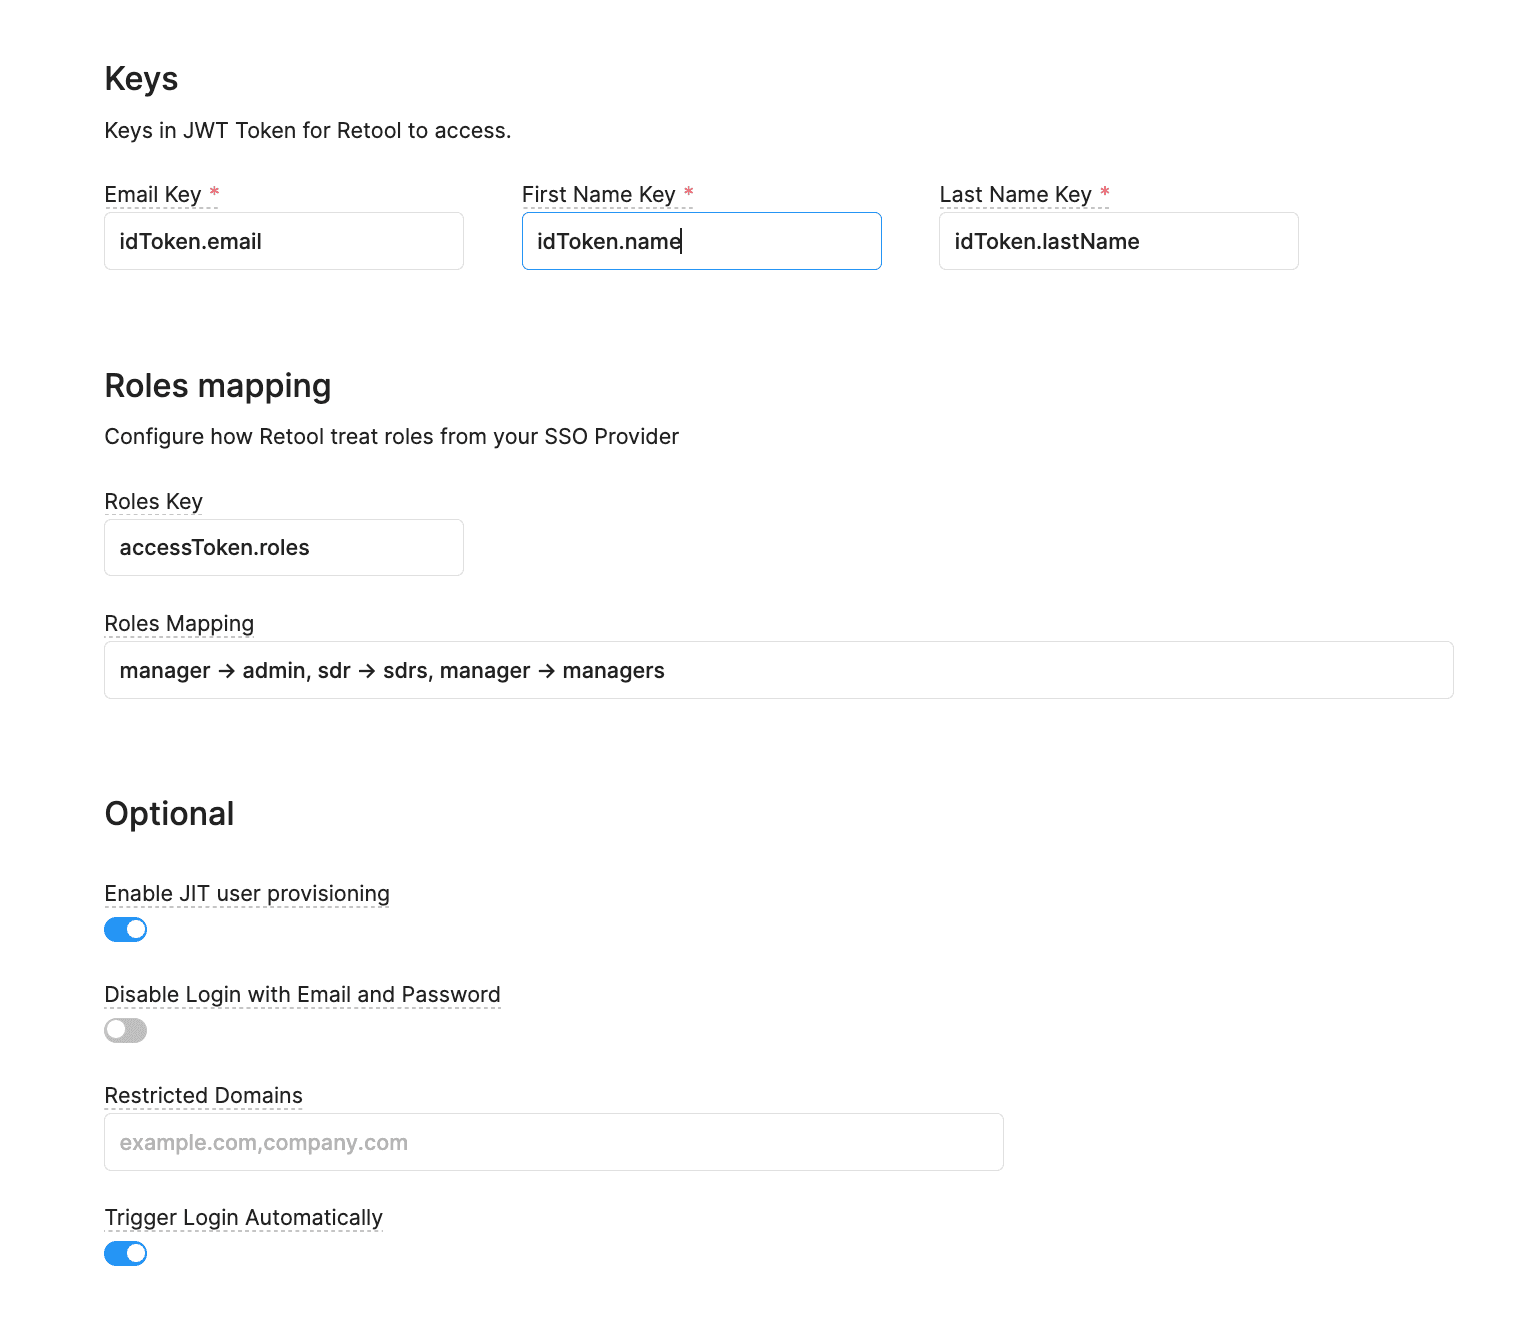1516x1324 pixels.
Task: Toggle Disable Login with Email and Password
Action: tap(125, 1030)
